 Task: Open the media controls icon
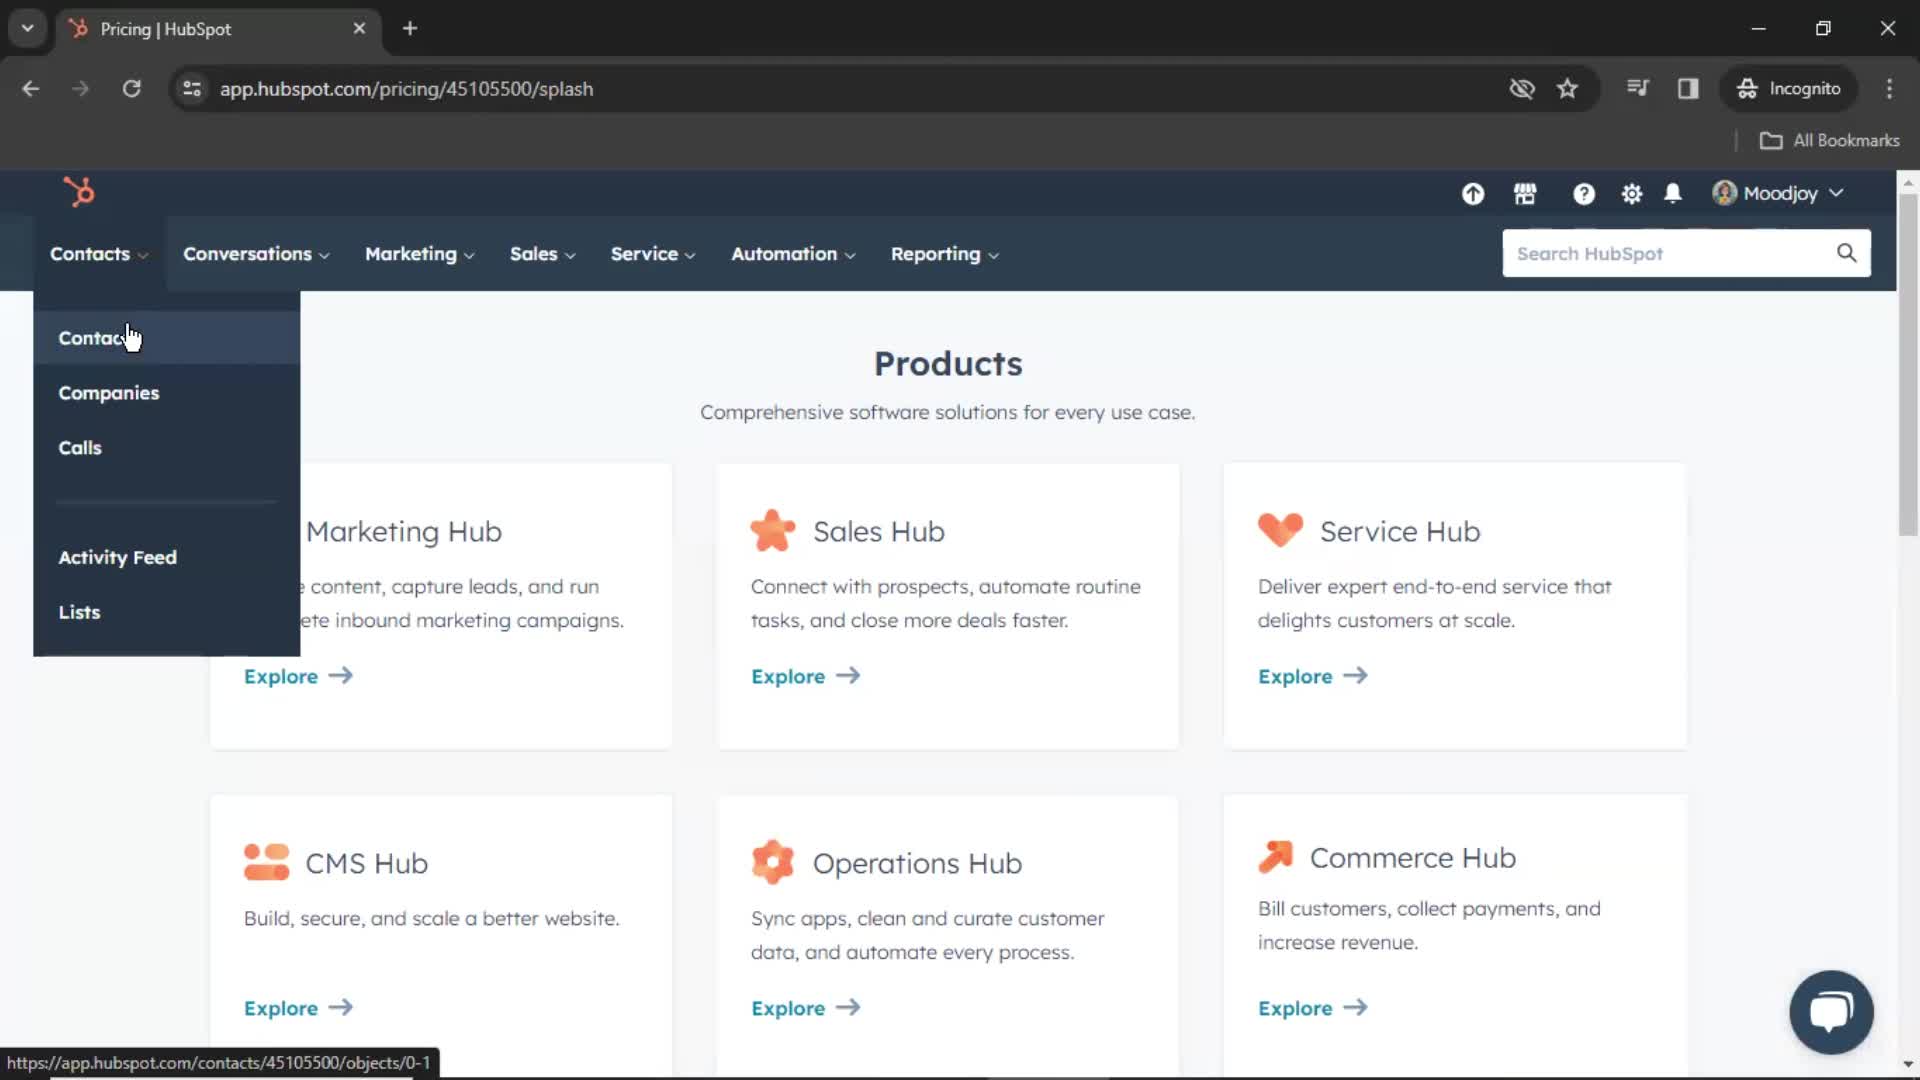point(1637,89)
